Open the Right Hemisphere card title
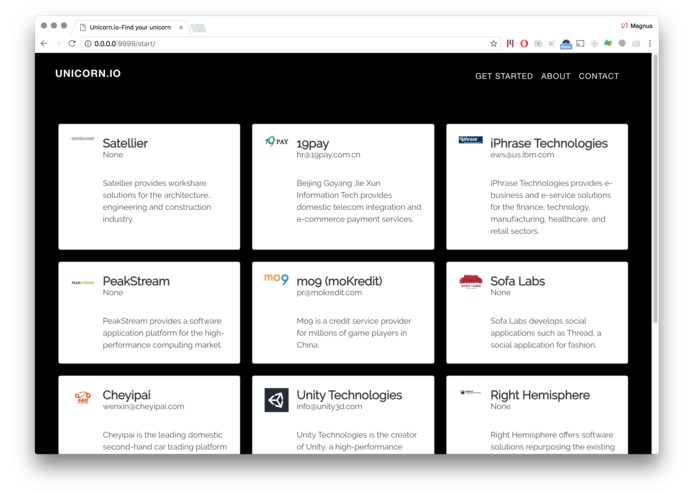Image resolution: width=695 pixels, height=494 pixels. 540,395
